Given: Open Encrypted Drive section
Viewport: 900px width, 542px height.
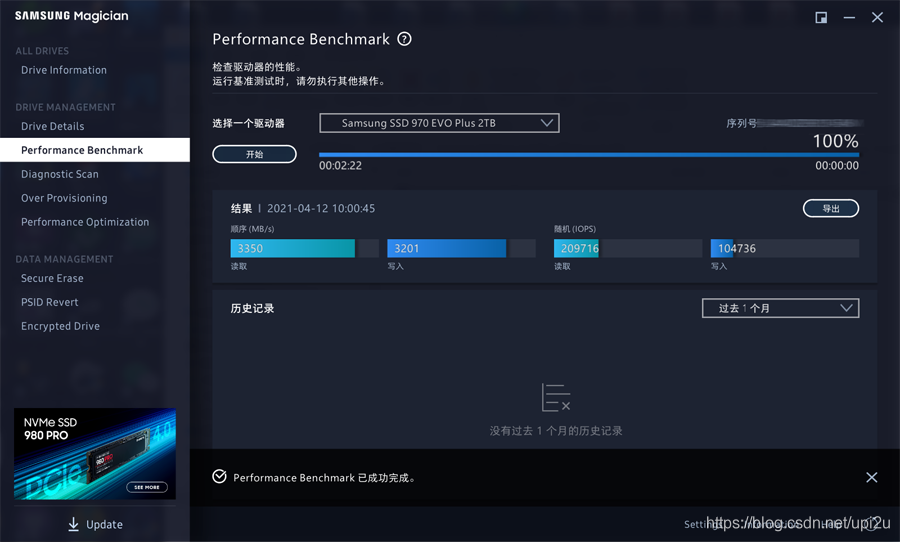Looking at the screenshot, I should tap(60, 326).
